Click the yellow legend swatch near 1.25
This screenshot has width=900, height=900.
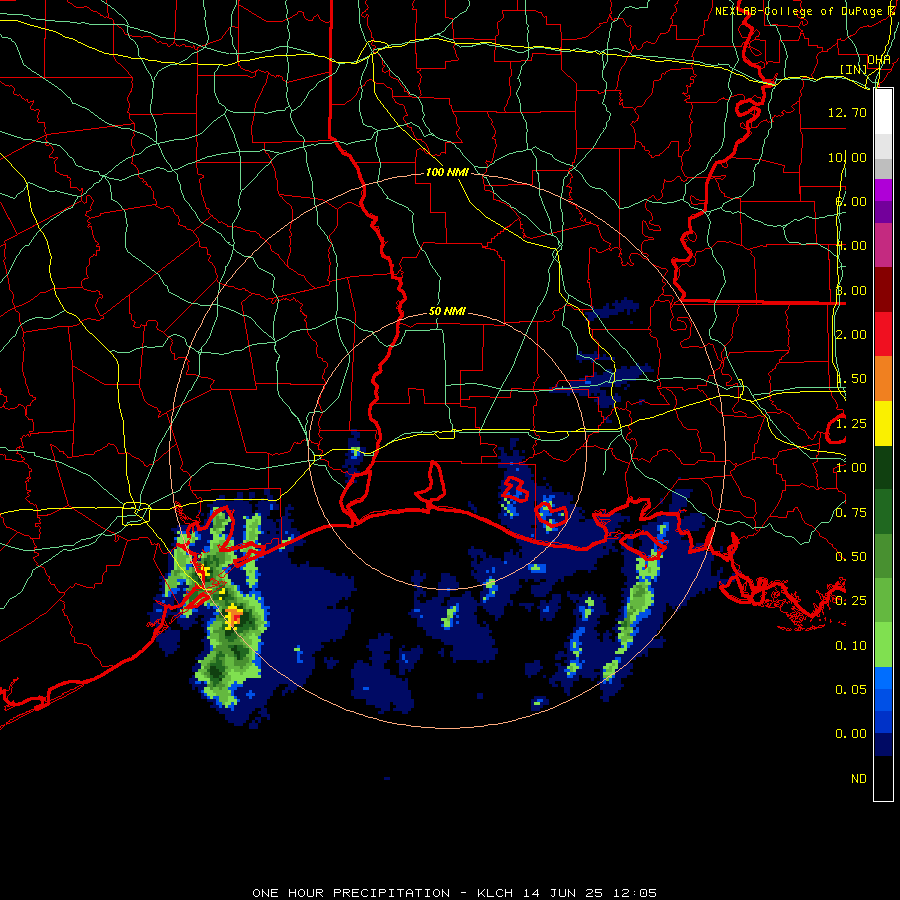(x=883, y=423)
